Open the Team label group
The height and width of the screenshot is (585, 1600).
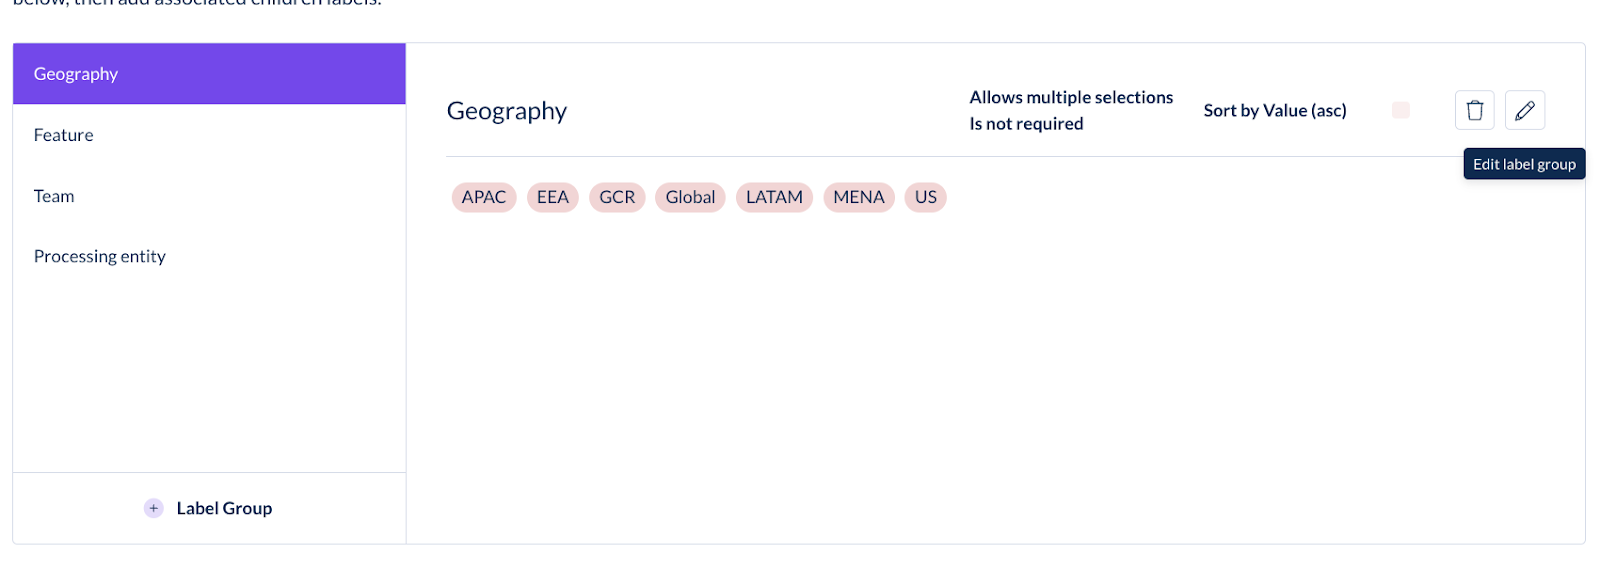click(x=209, y=196)
